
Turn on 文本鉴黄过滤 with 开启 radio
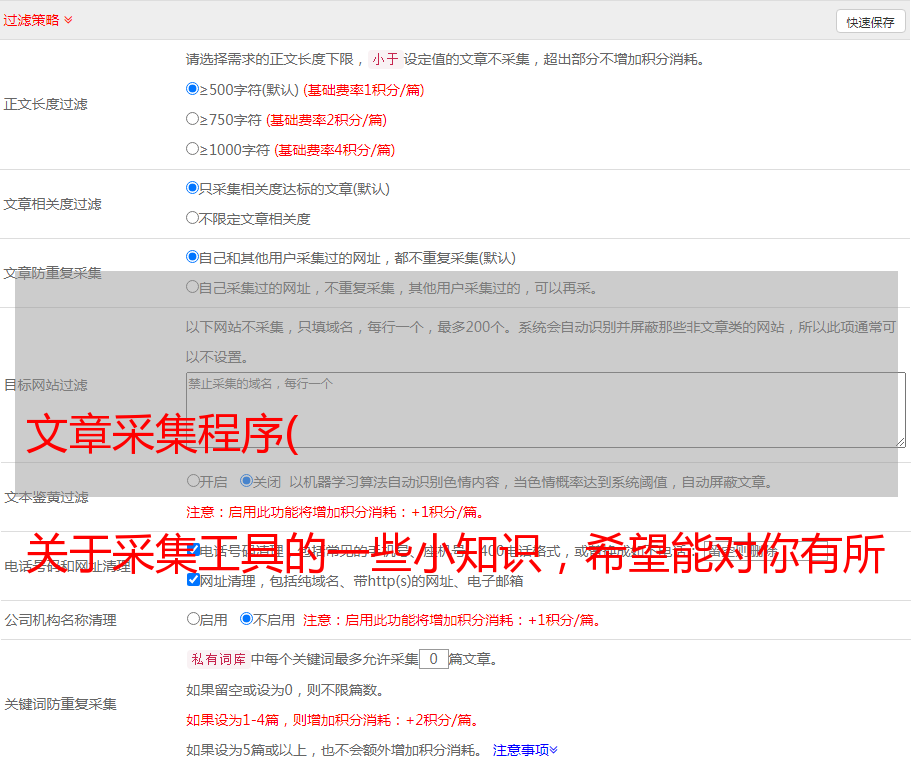[x=193, y=481]
